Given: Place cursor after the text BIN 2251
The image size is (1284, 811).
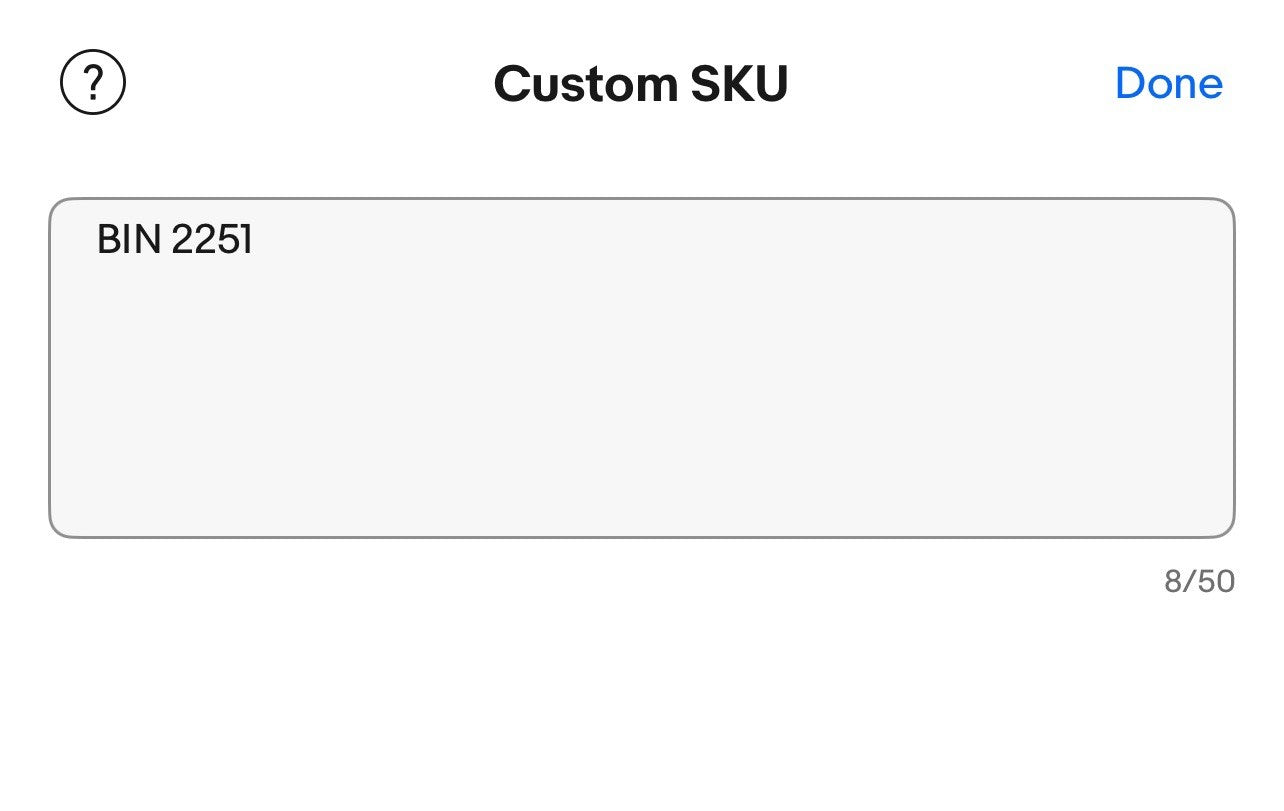Looking at the screenshot, I should click(x=255, y=240).
